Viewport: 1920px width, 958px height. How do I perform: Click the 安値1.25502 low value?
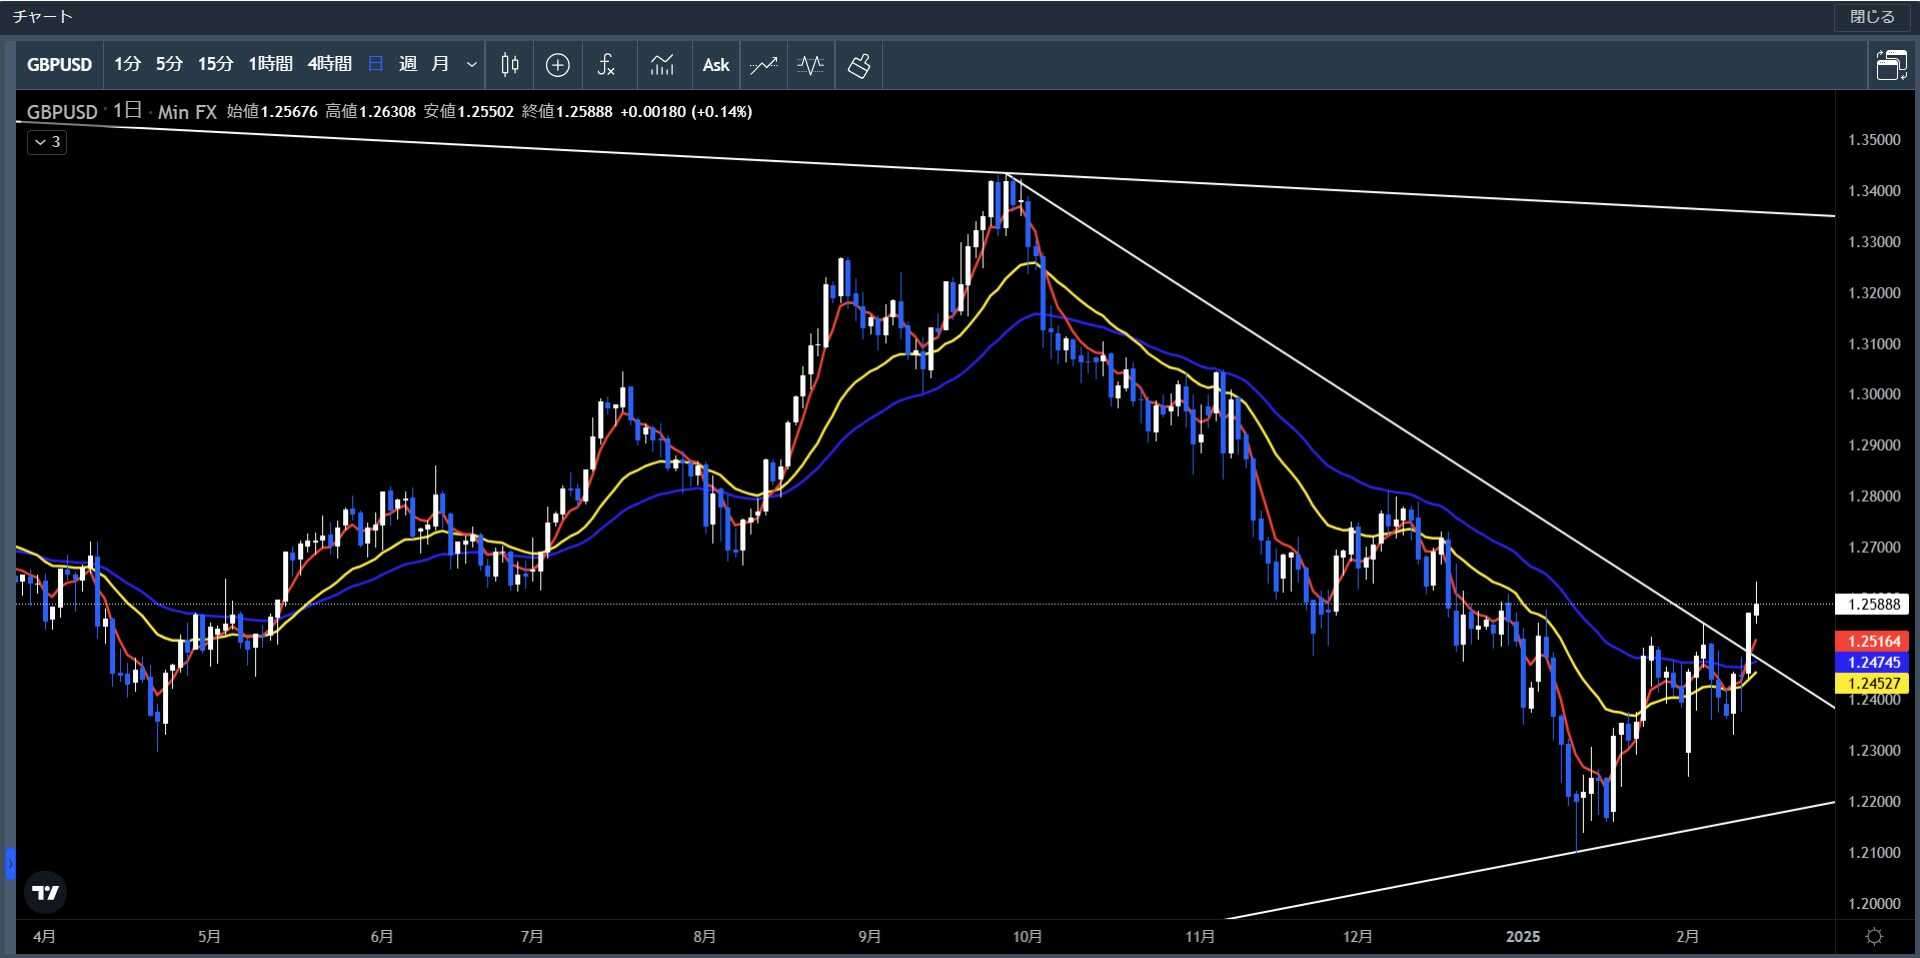pos(468,111)
